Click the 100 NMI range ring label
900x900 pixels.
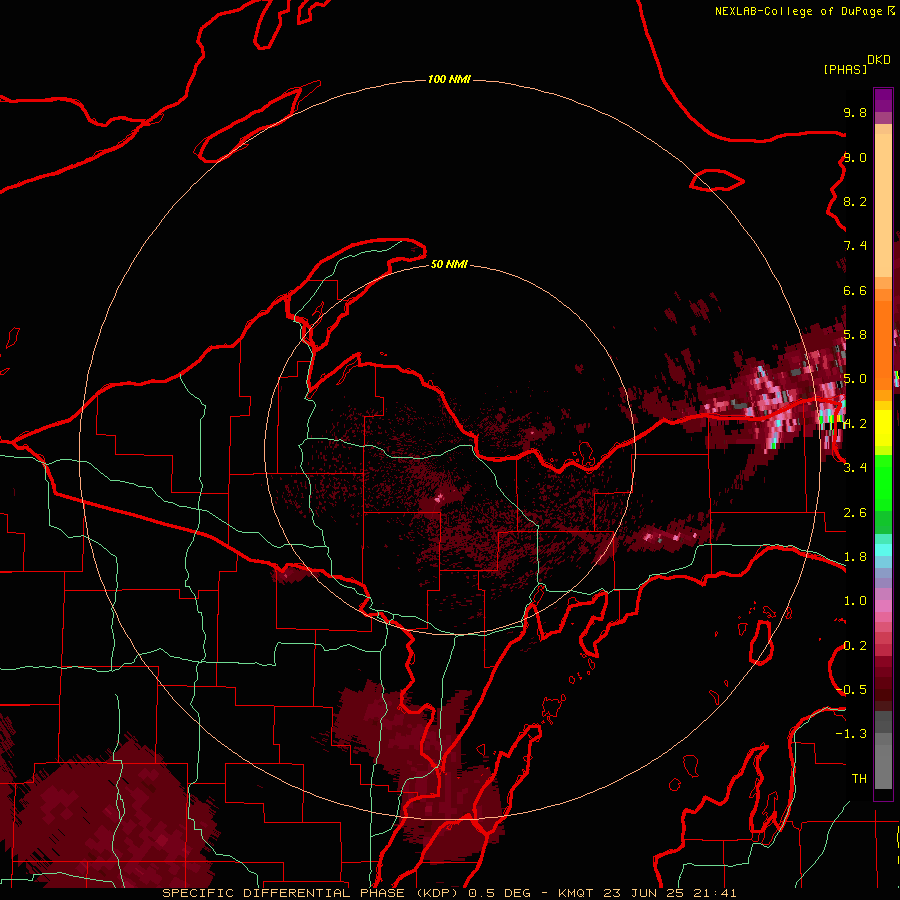pos(449,79)
